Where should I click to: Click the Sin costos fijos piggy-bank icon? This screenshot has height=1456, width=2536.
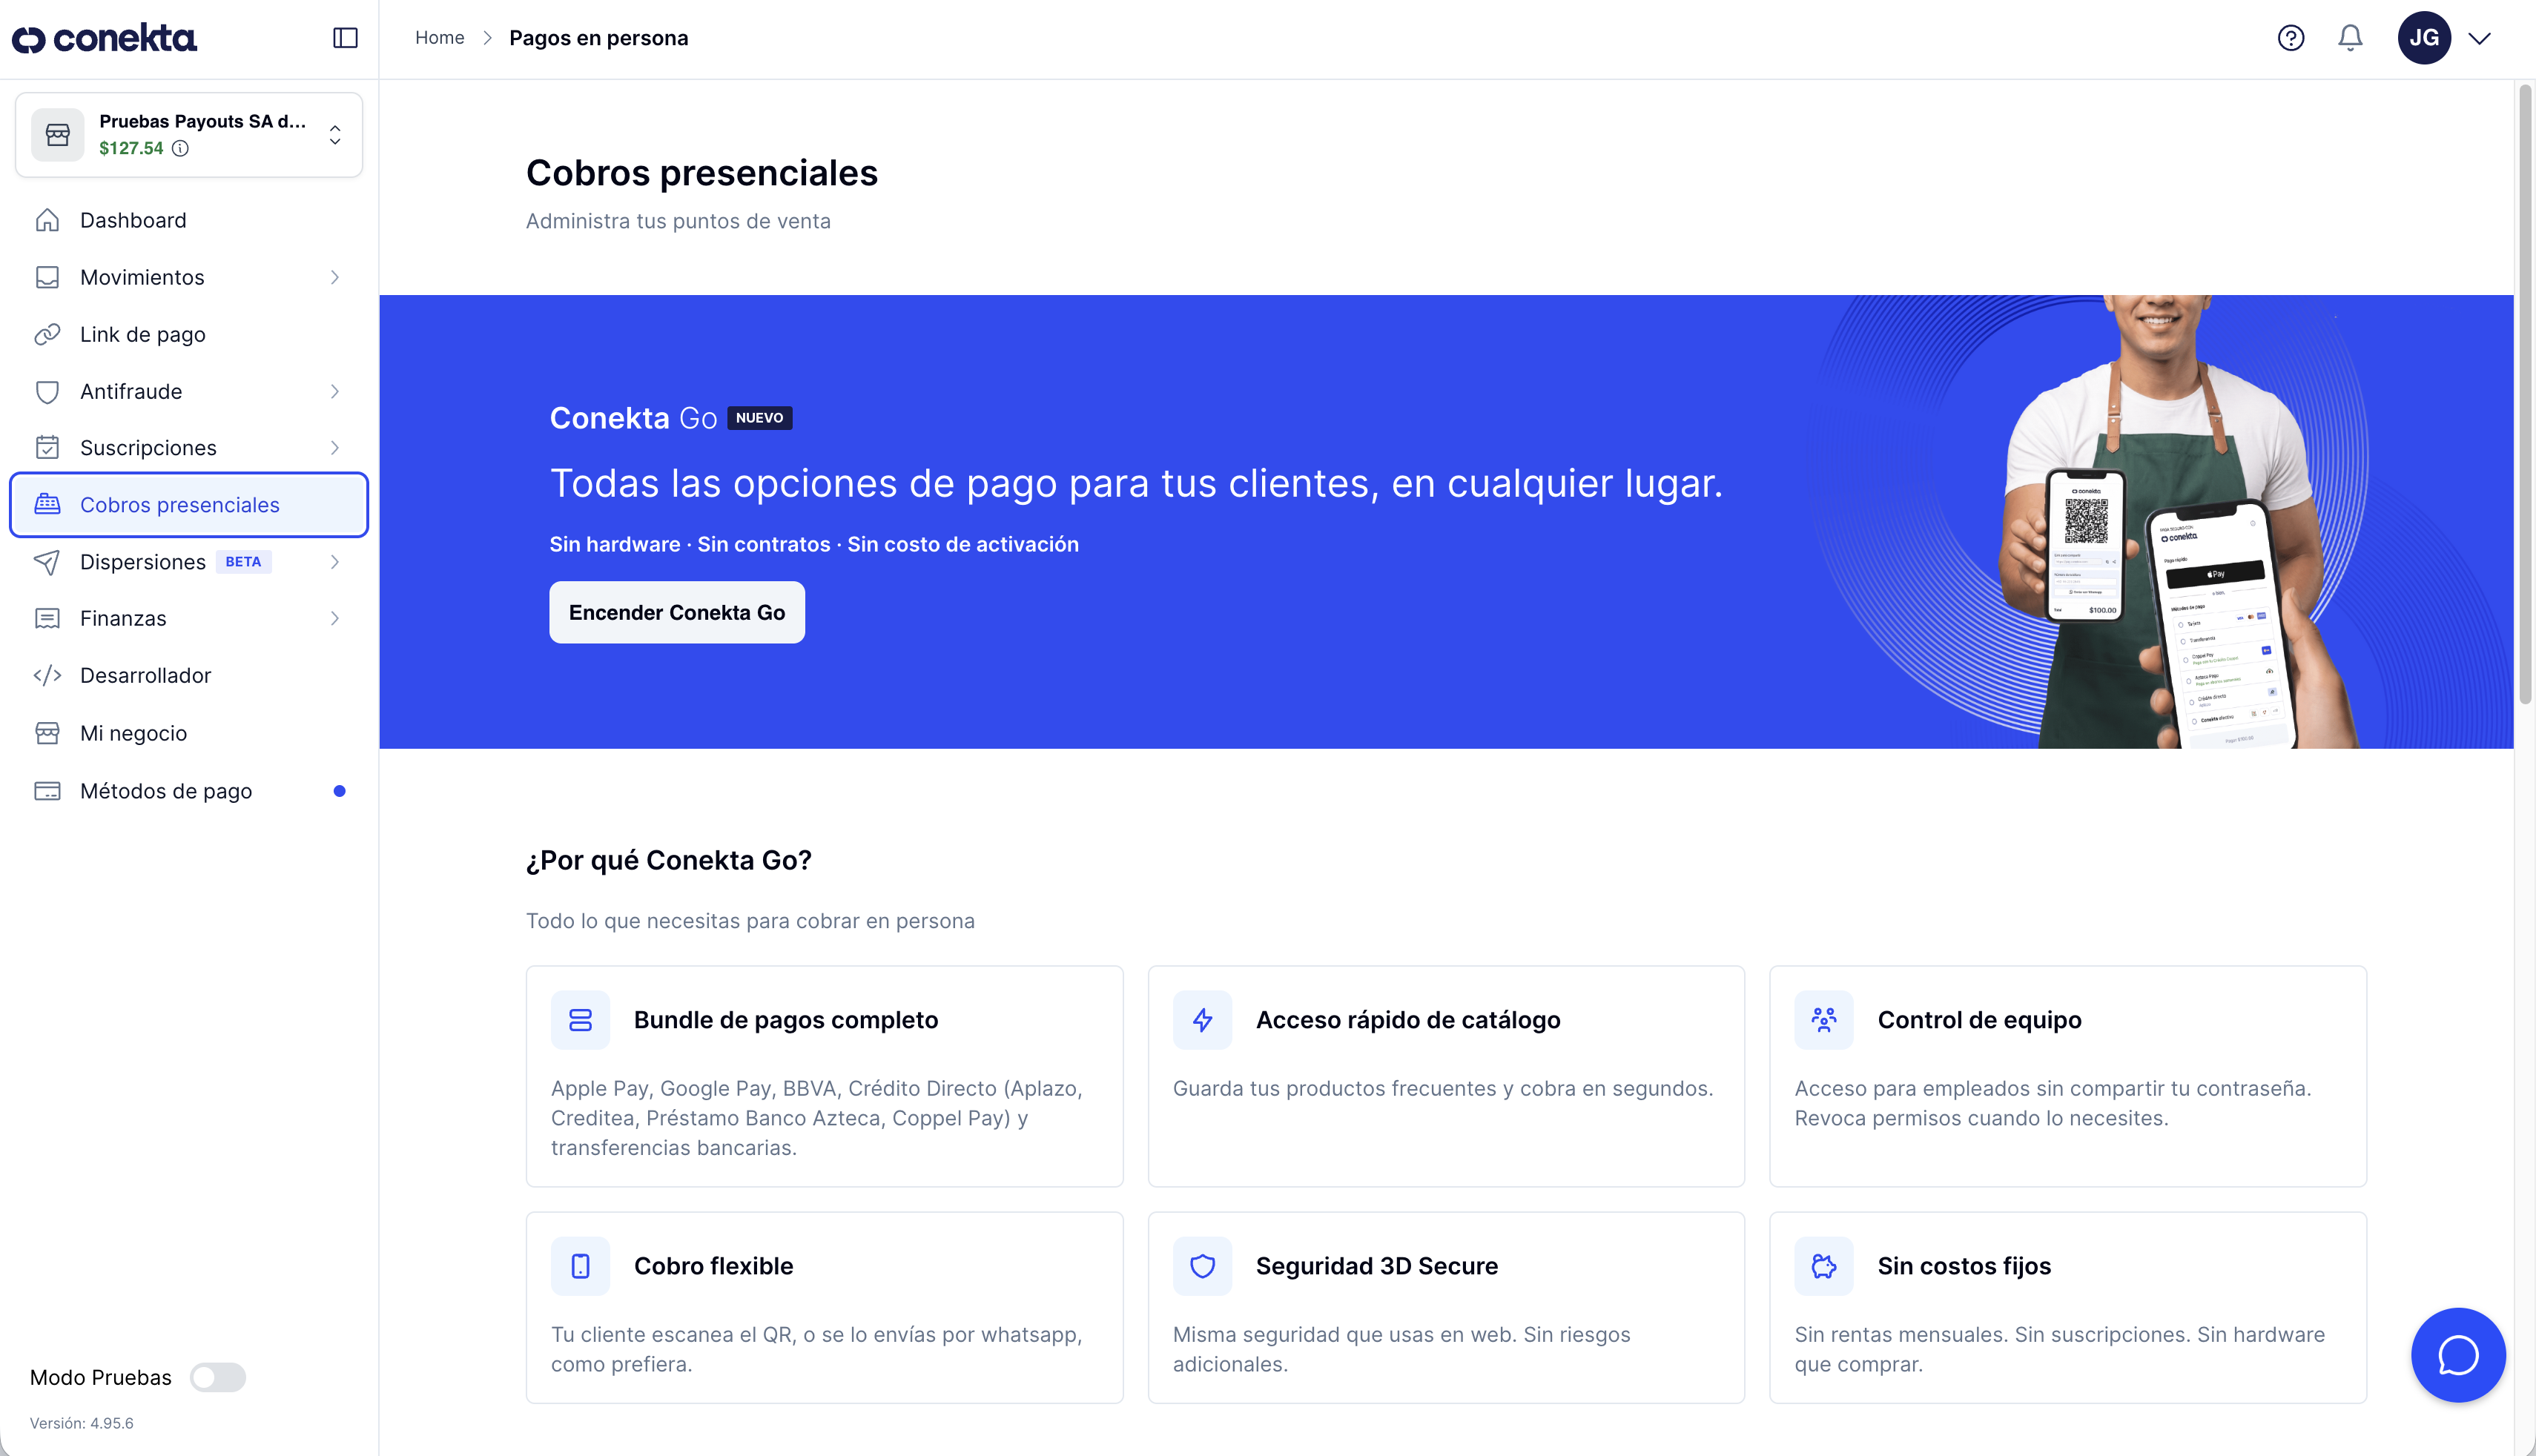coord(1823,1266)
